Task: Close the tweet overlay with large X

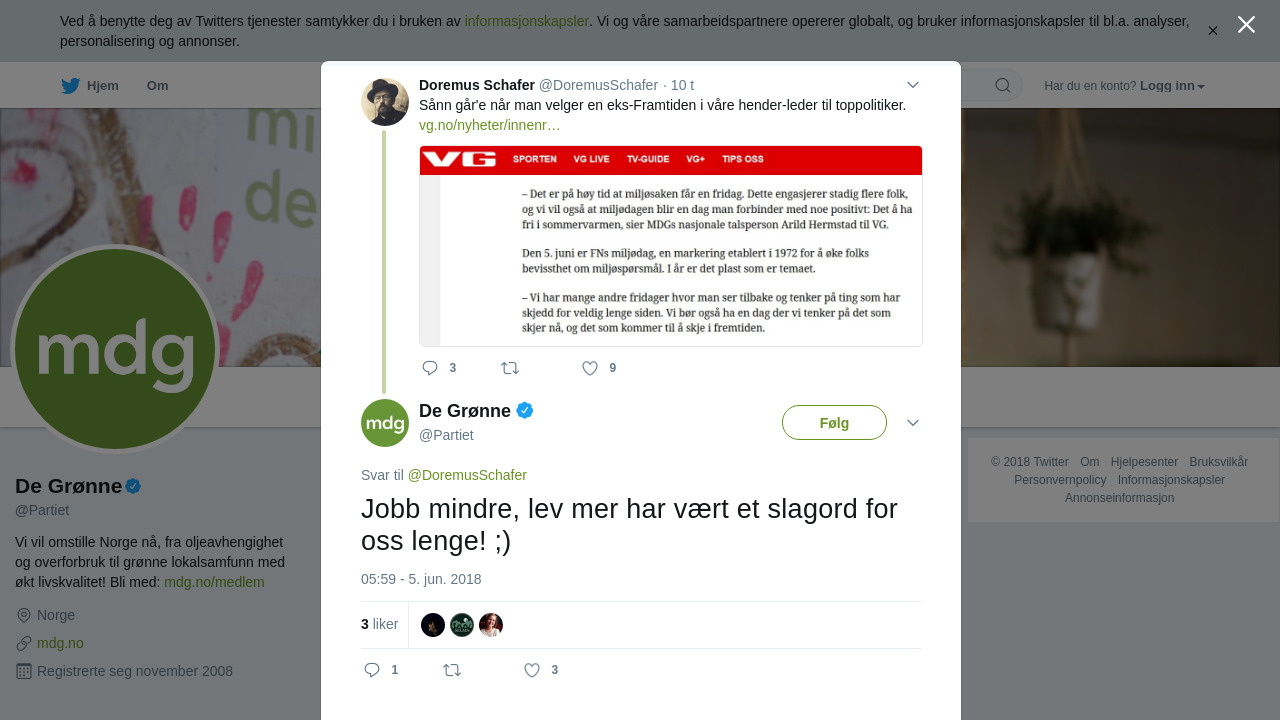Action: (x=1246, y=24)
